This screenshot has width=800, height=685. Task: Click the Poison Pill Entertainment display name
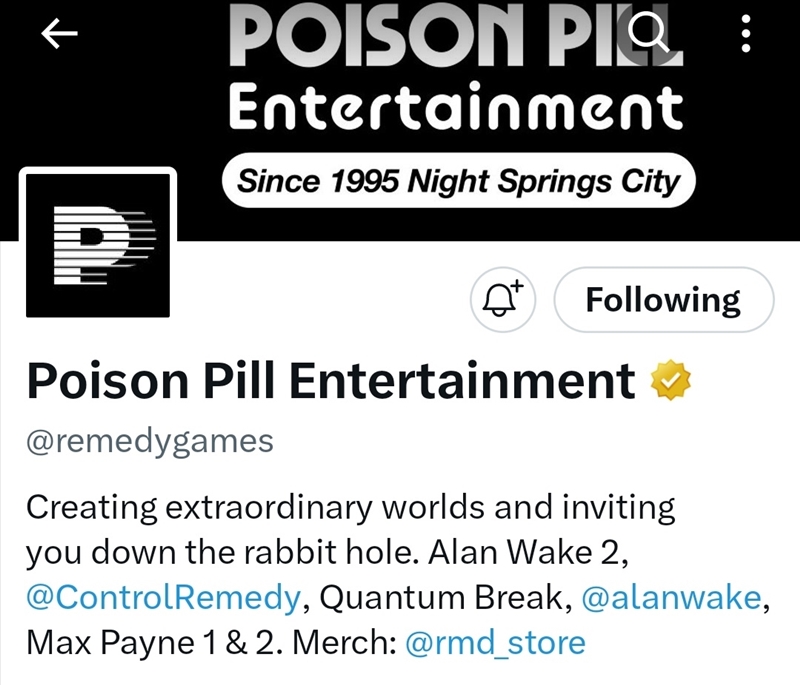(331, 380)
